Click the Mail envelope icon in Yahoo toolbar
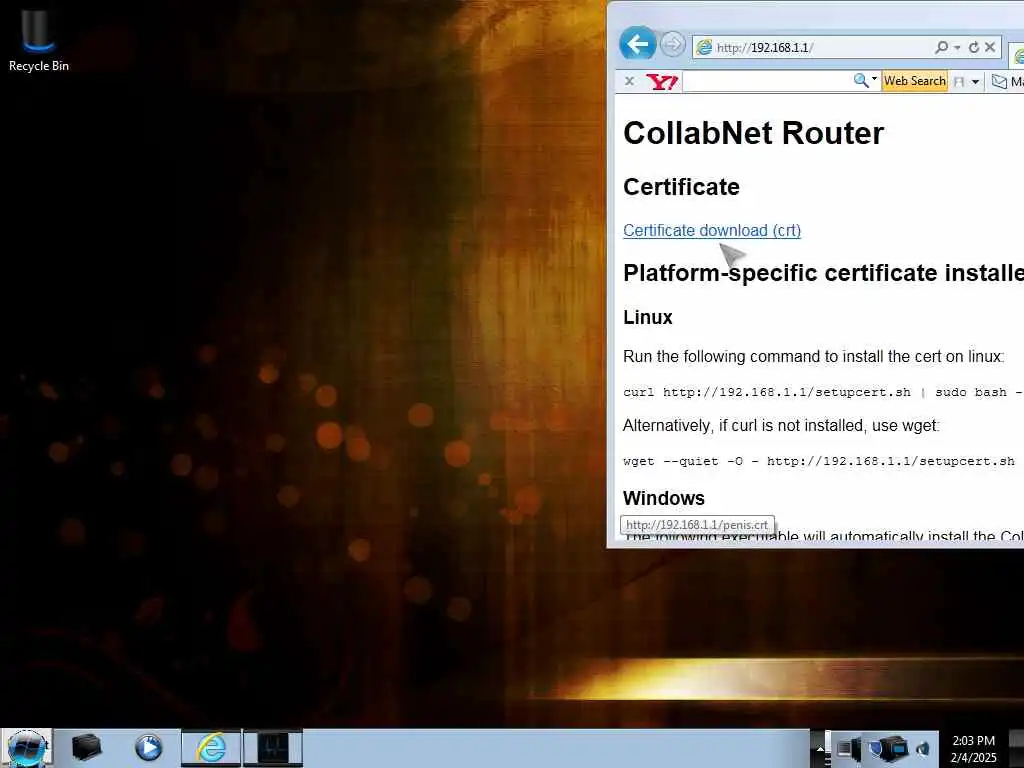Screen dimensions: 1024x768 click(999, 82)
